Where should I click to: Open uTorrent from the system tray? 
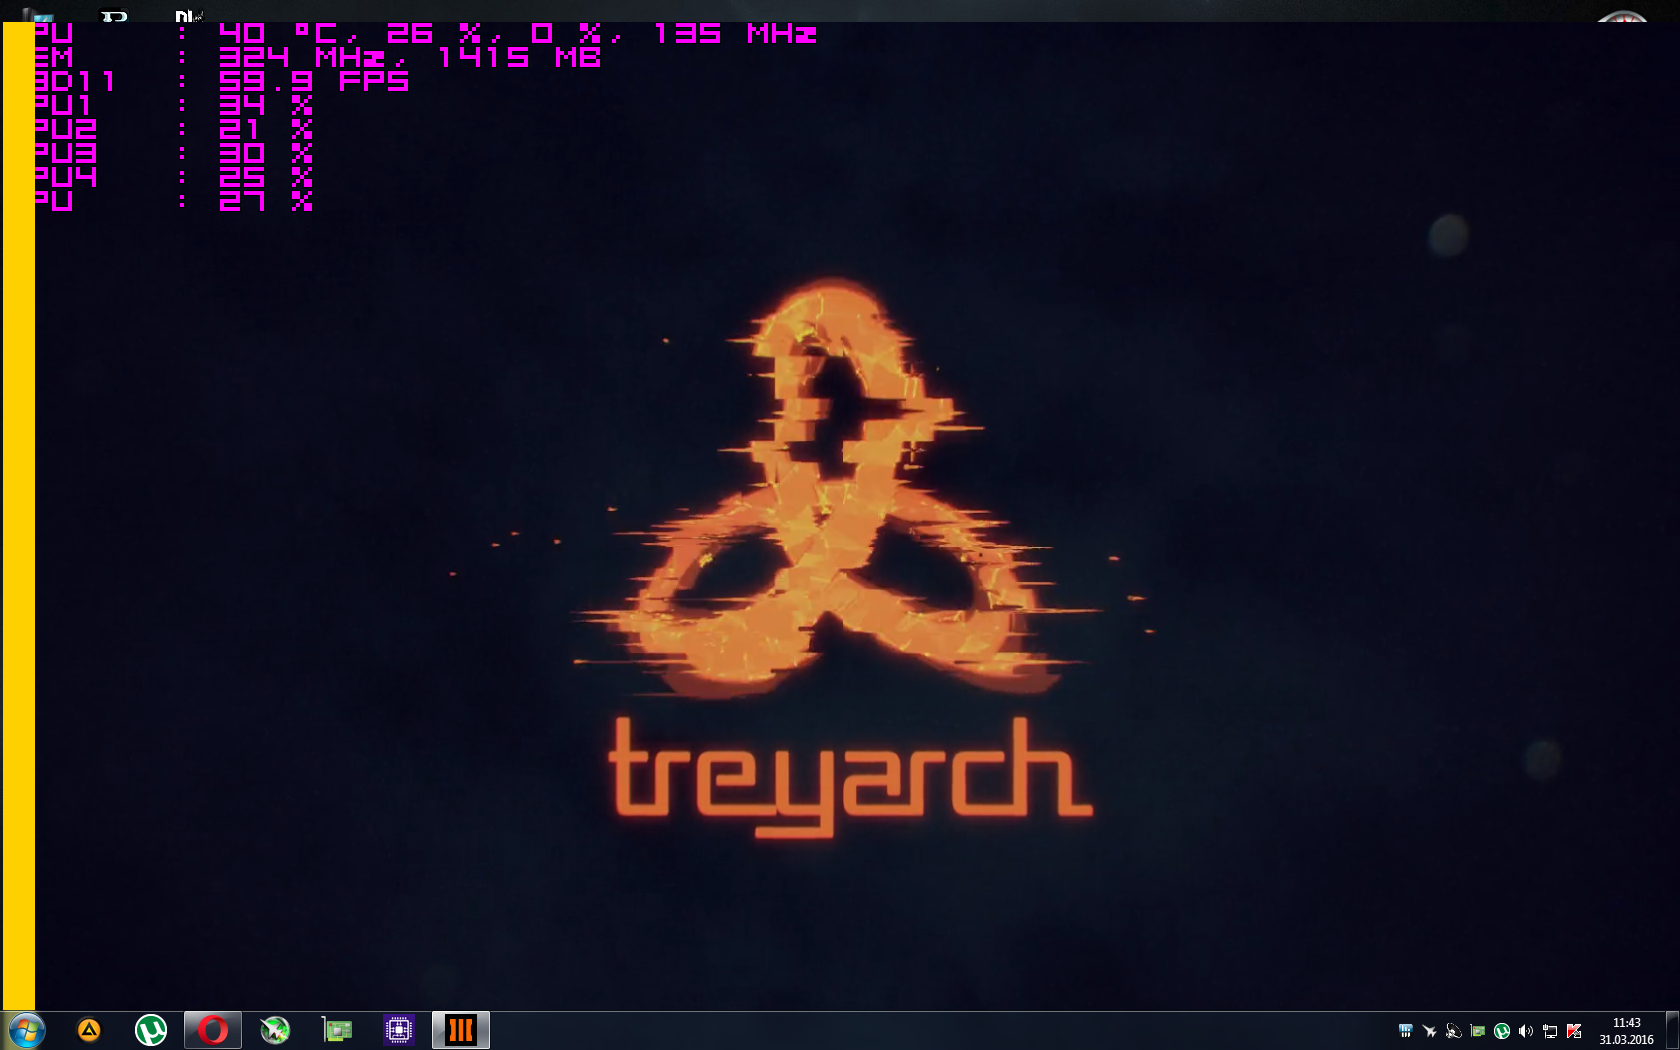point(1502,1031)
